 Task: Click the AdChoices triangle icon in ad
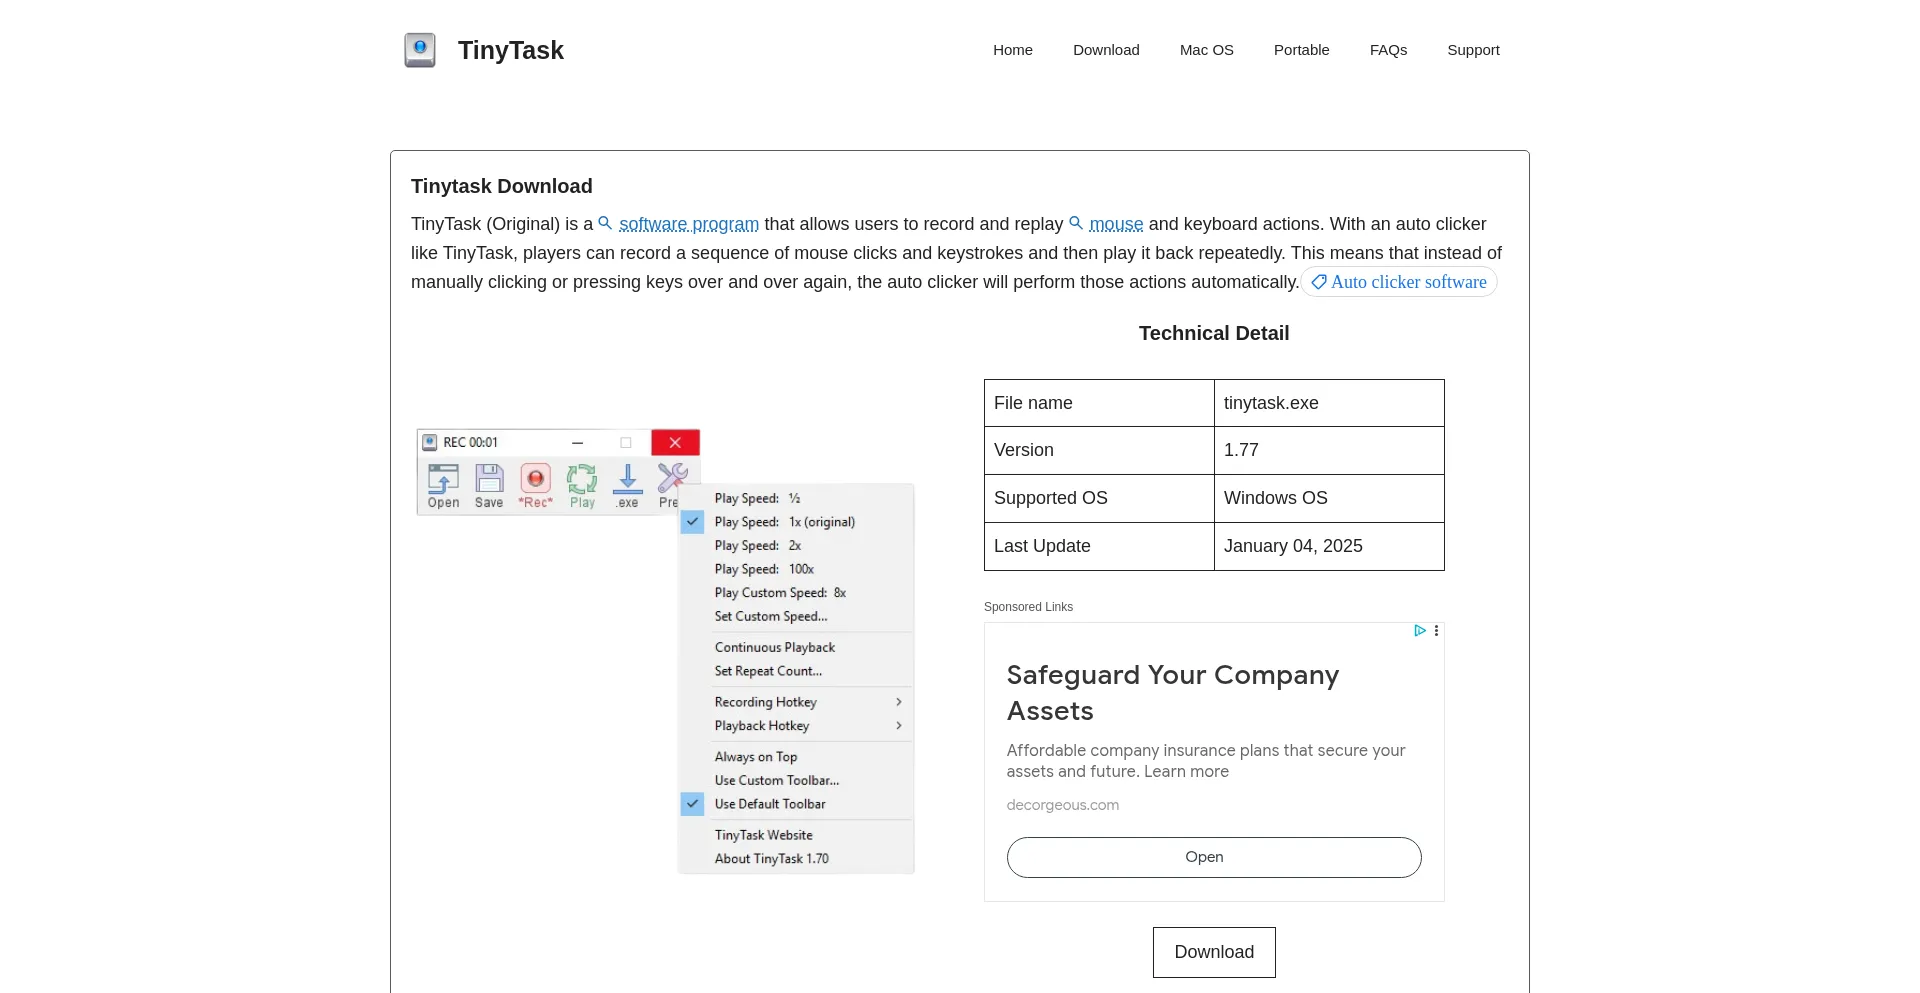point(1419,631)
